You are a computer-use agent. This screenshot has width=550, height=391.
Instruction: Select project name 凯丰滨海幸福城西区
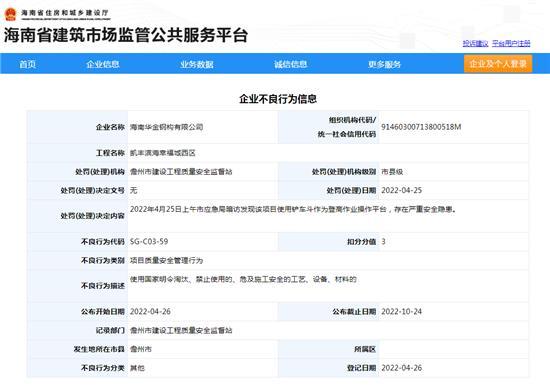pyautogui.click(x=163, y=153)
